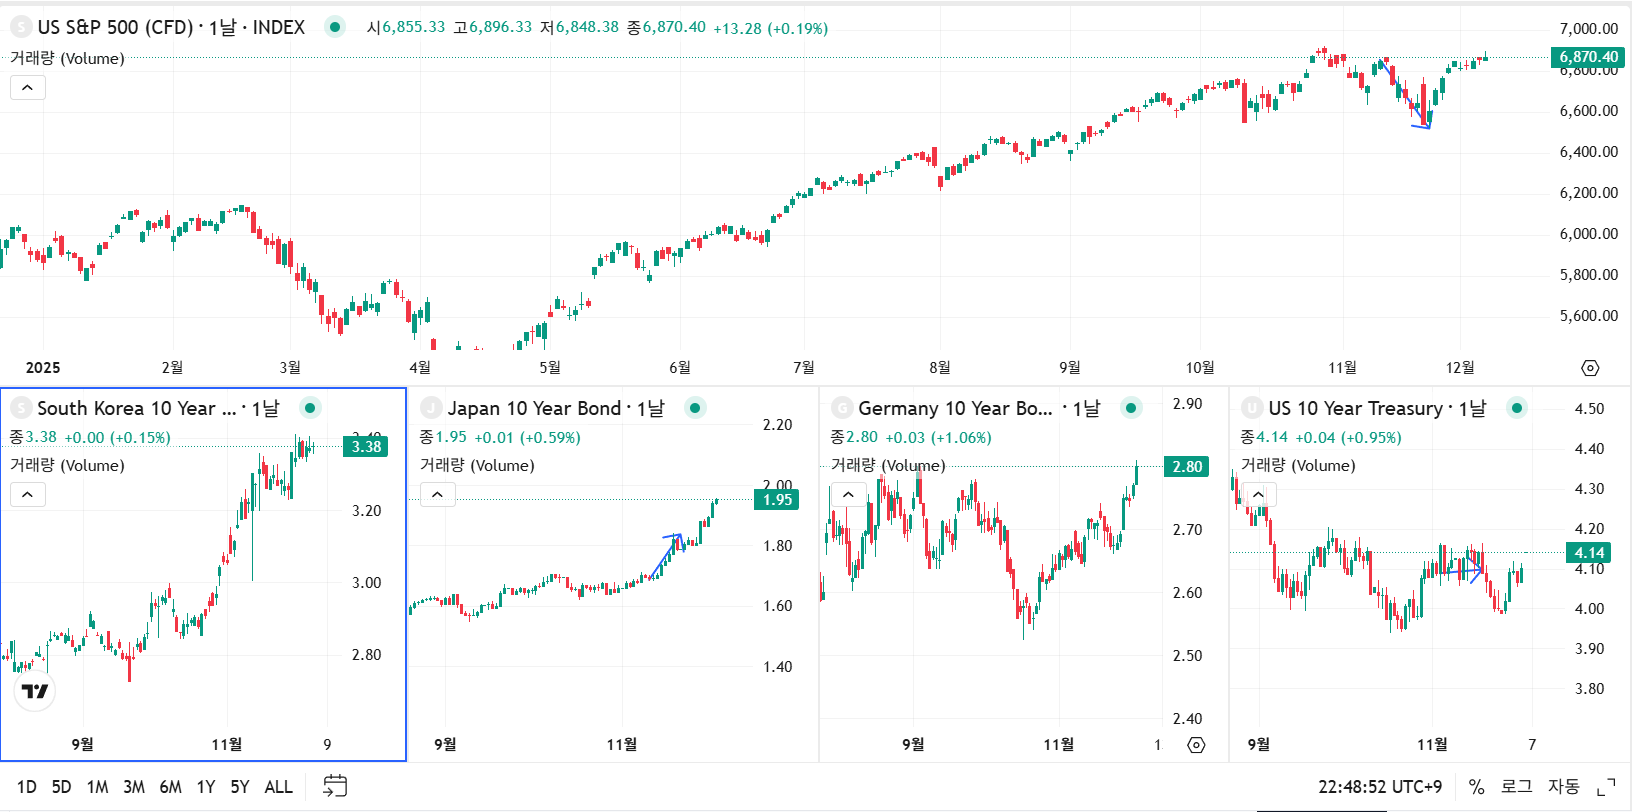Viewport: 1632px width, 812px height.
Task: Click the Germany 거래량 (Volume) indicator label
Action: [x=888, y=465]
